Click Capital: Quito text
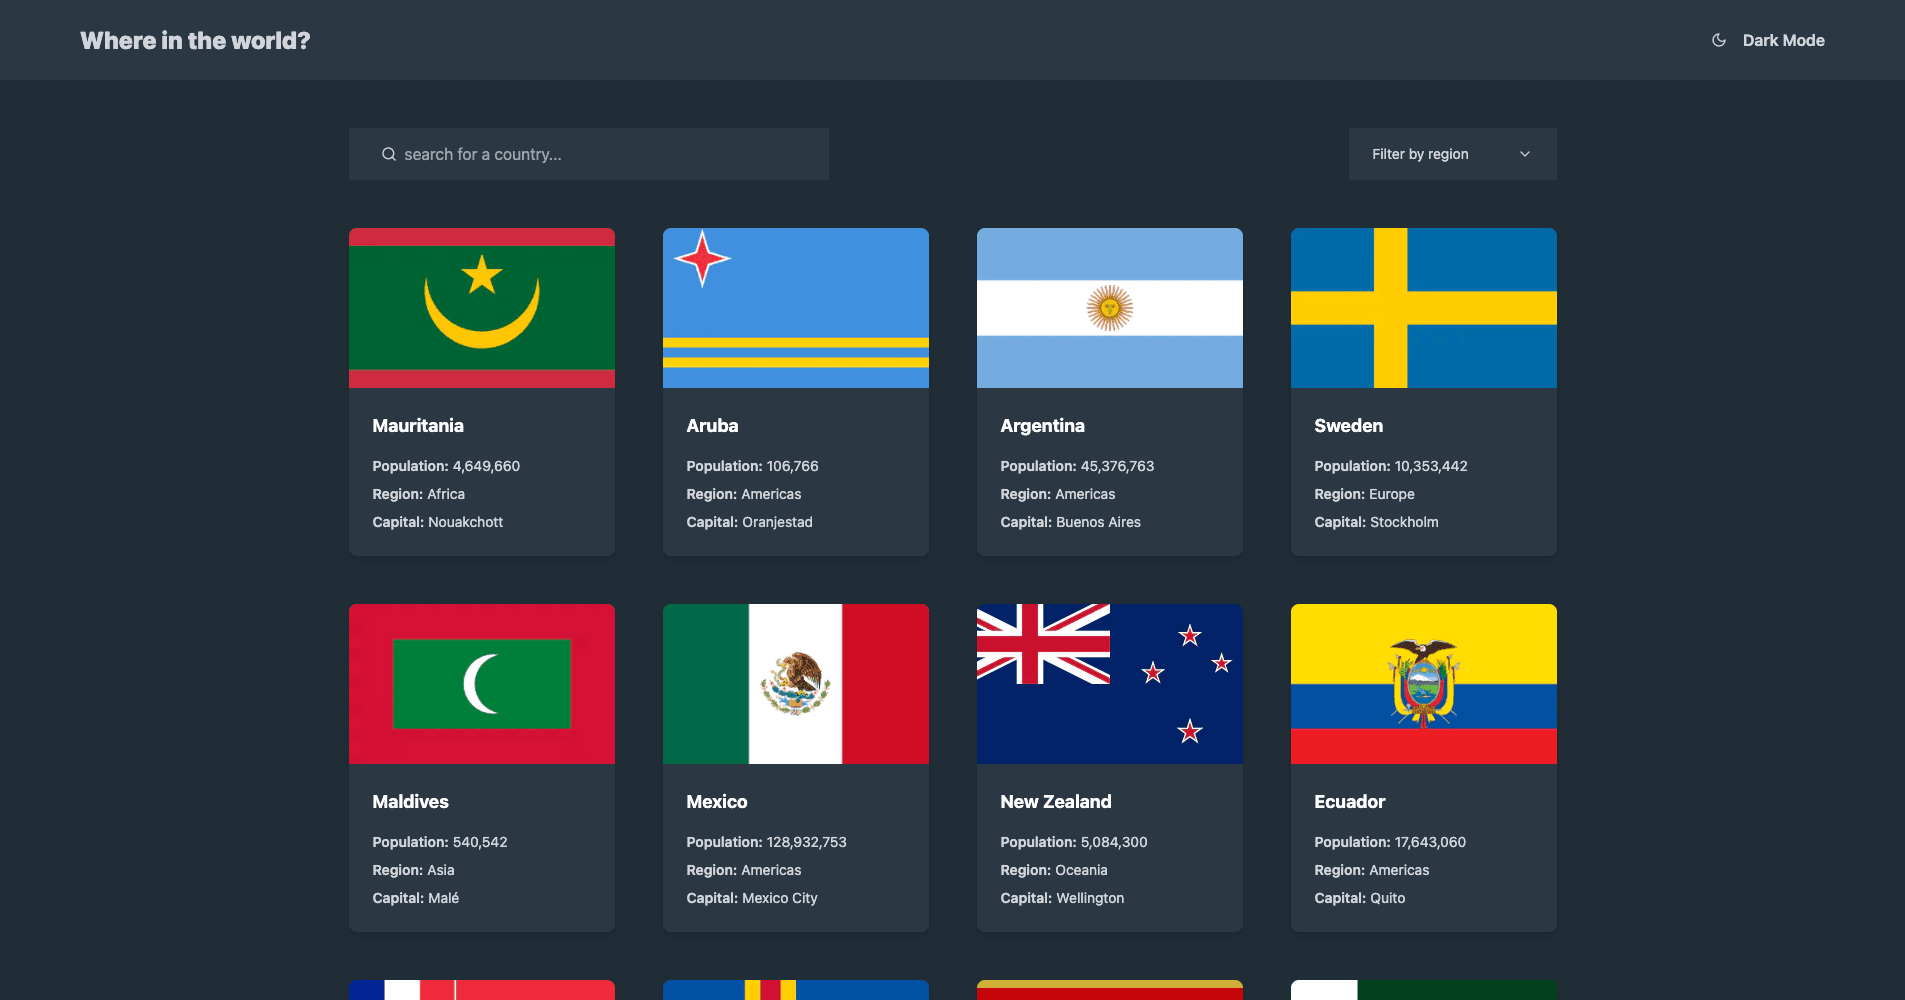 click(1360, 898)
